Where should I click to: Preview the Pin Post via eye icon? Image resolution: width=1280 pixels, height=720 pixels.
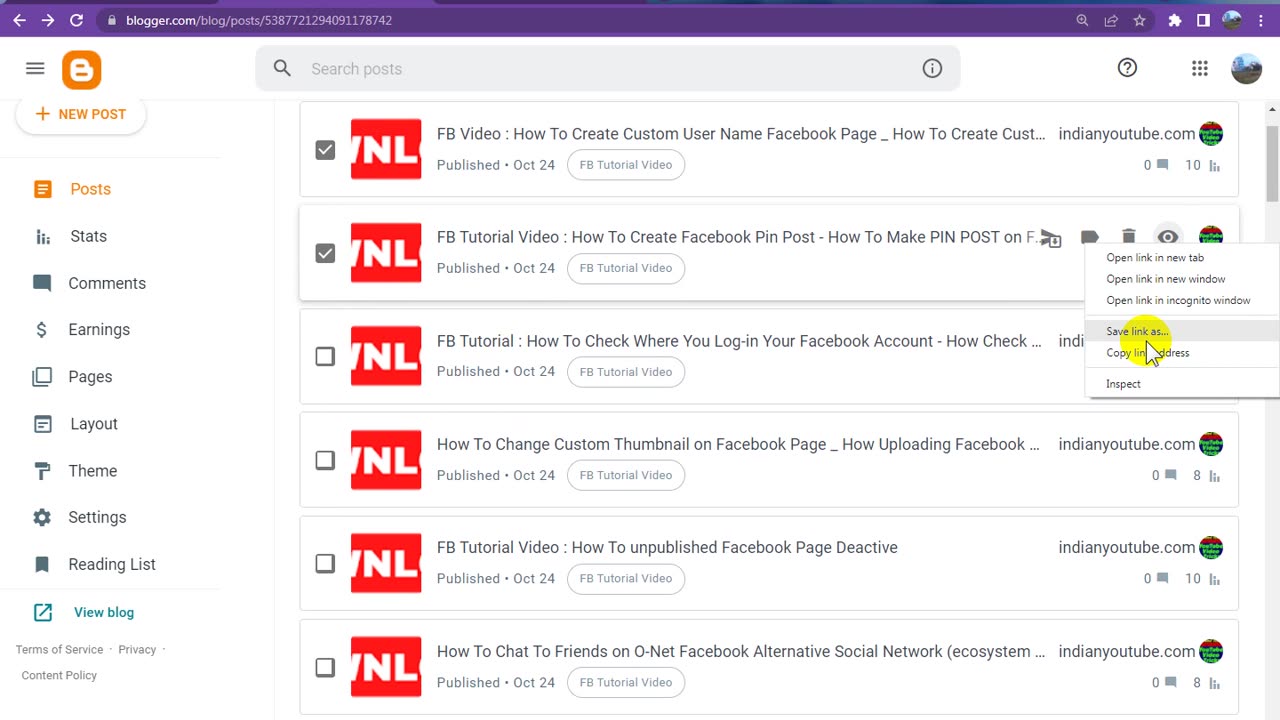1167,237
